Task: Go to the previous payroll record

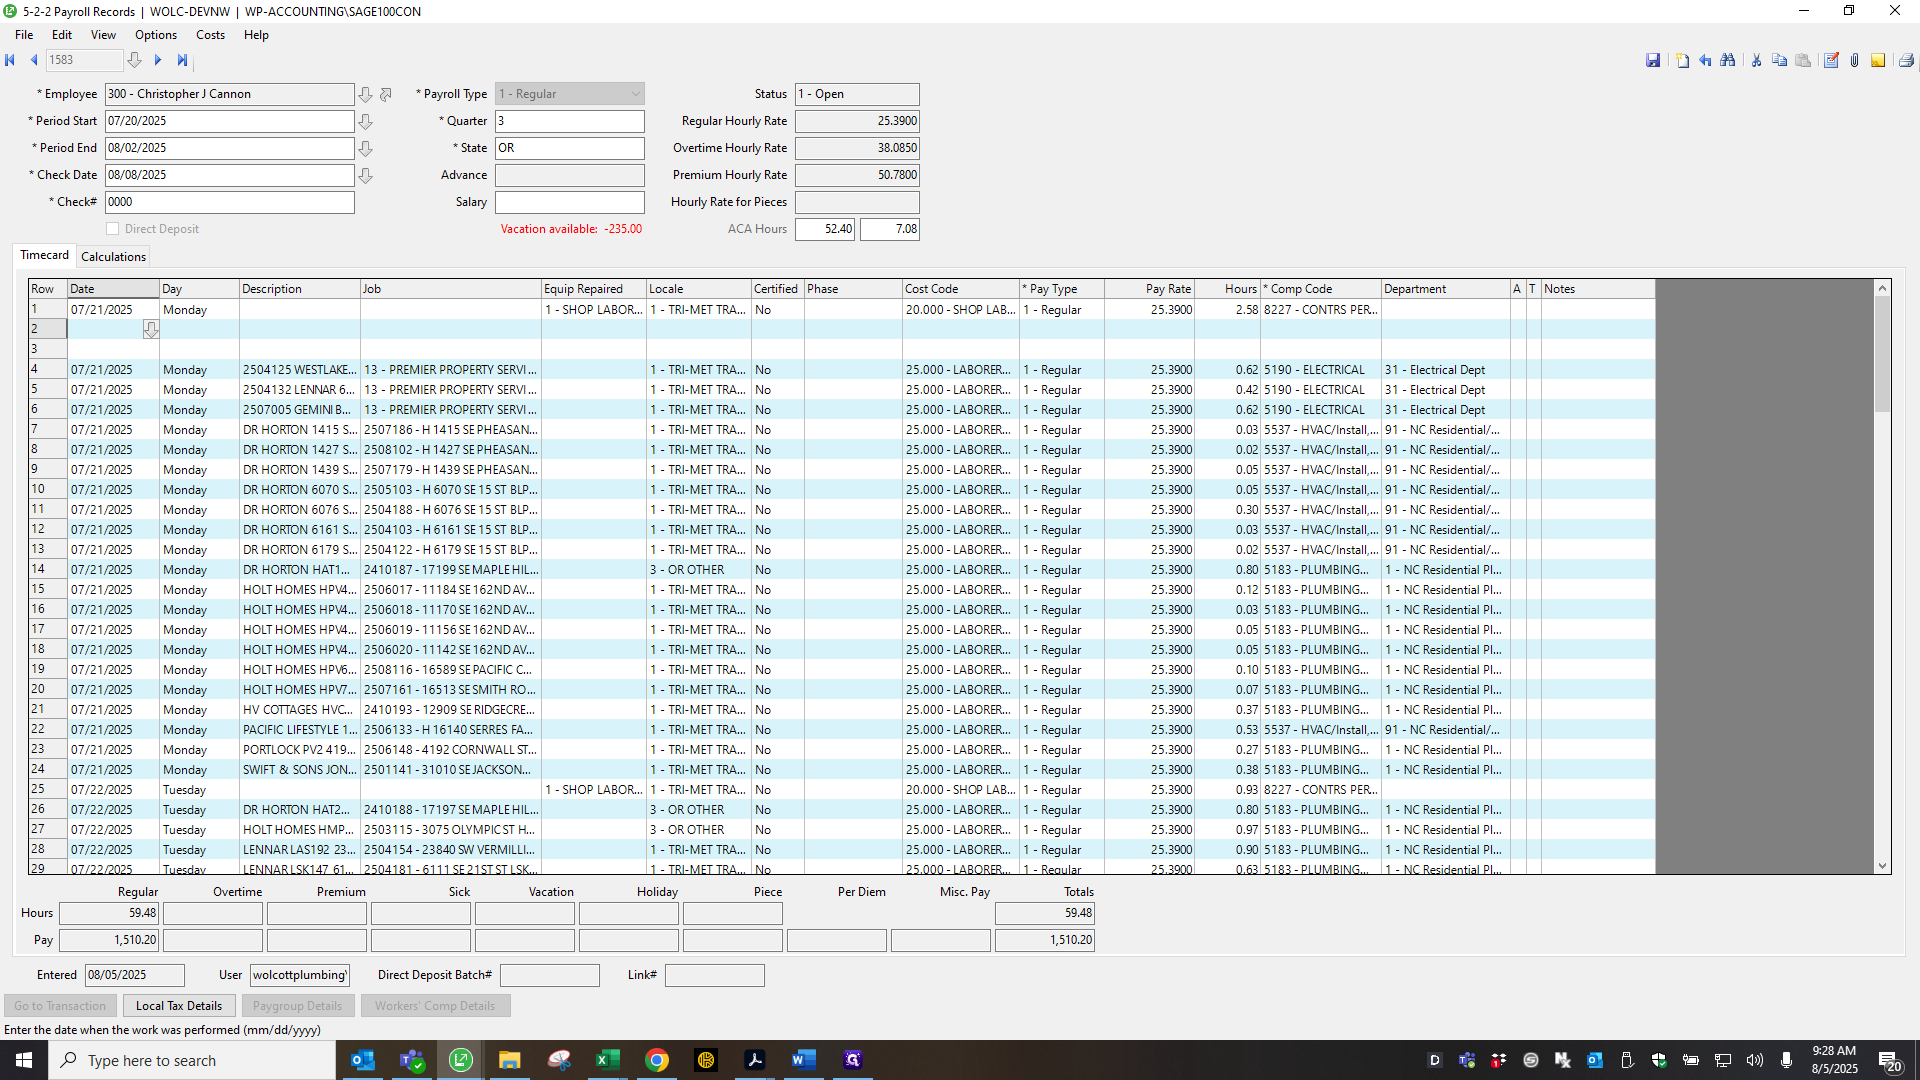Action: click(x=34, y=60)
